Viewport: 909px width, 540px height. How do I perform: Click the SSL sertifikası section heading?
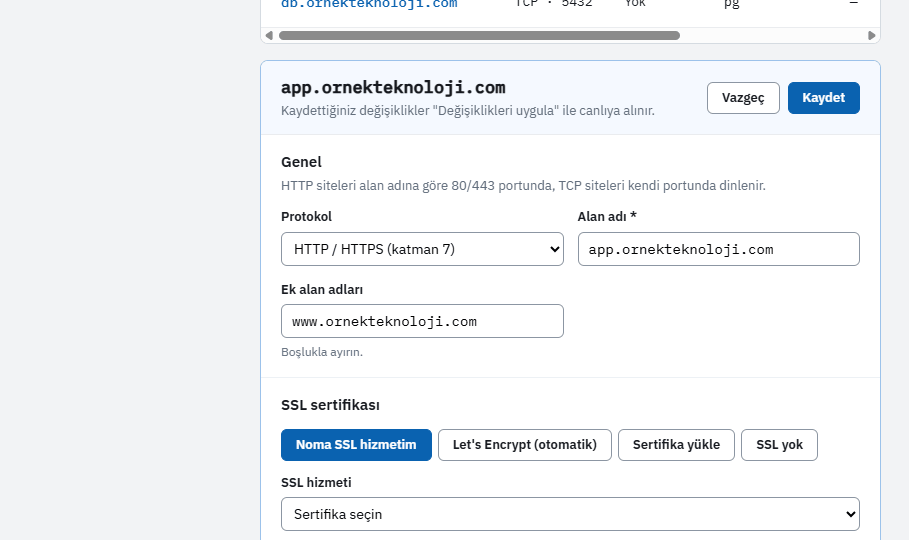330,405
